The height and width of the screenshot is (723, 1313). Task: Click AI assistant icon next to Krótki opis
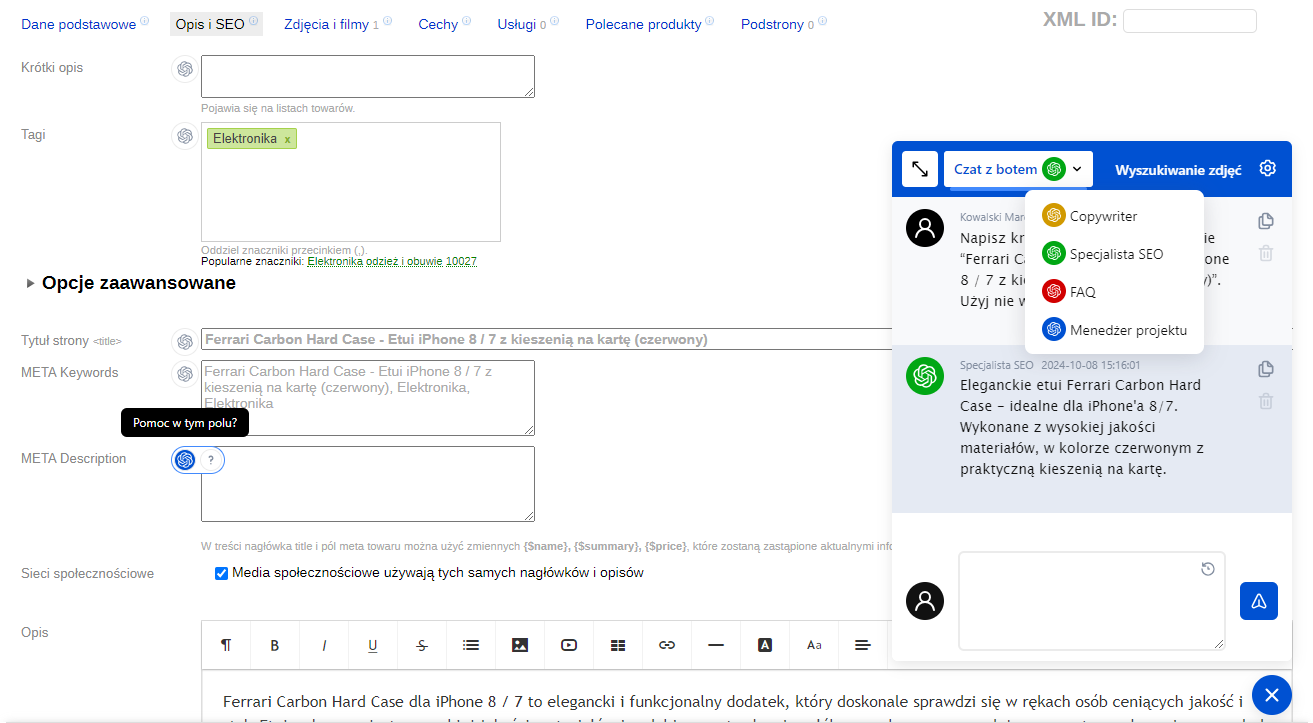pyautogui.click(x=184, y=69)
